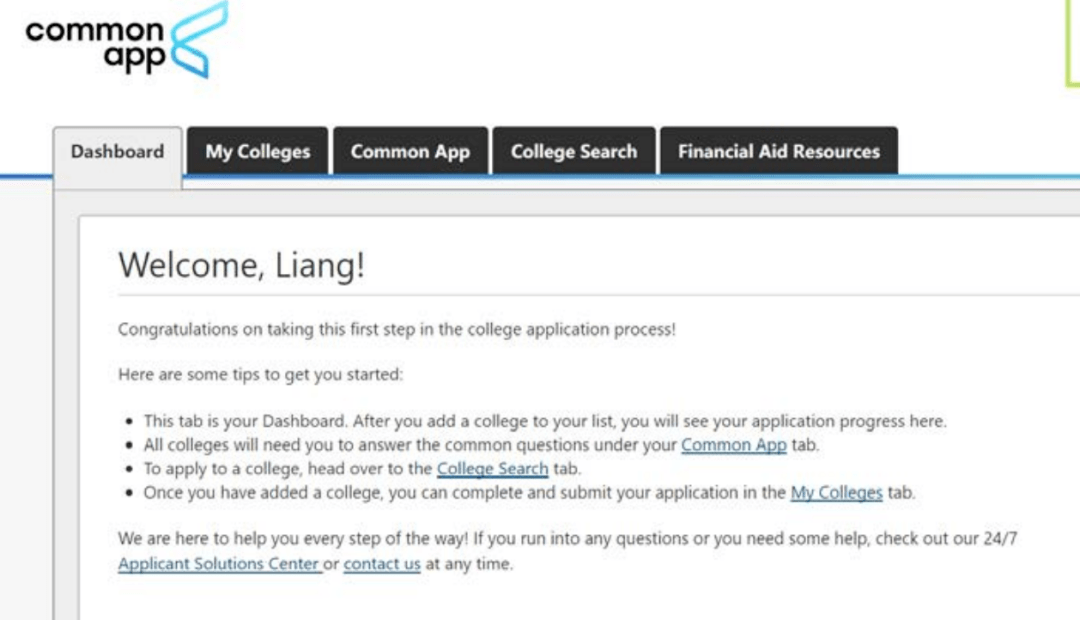1080x620 pixels.
Task: Click the blue Common App logo swirl
Action: [200, 40]
